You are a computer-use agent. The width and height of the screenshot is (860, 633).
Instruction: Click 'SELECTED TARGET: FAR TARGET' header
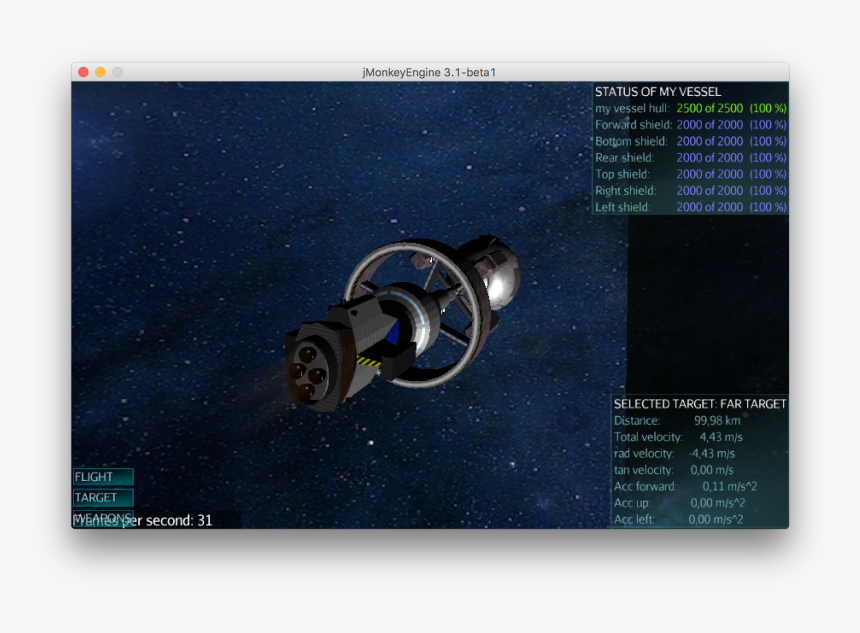click(700, 404)
